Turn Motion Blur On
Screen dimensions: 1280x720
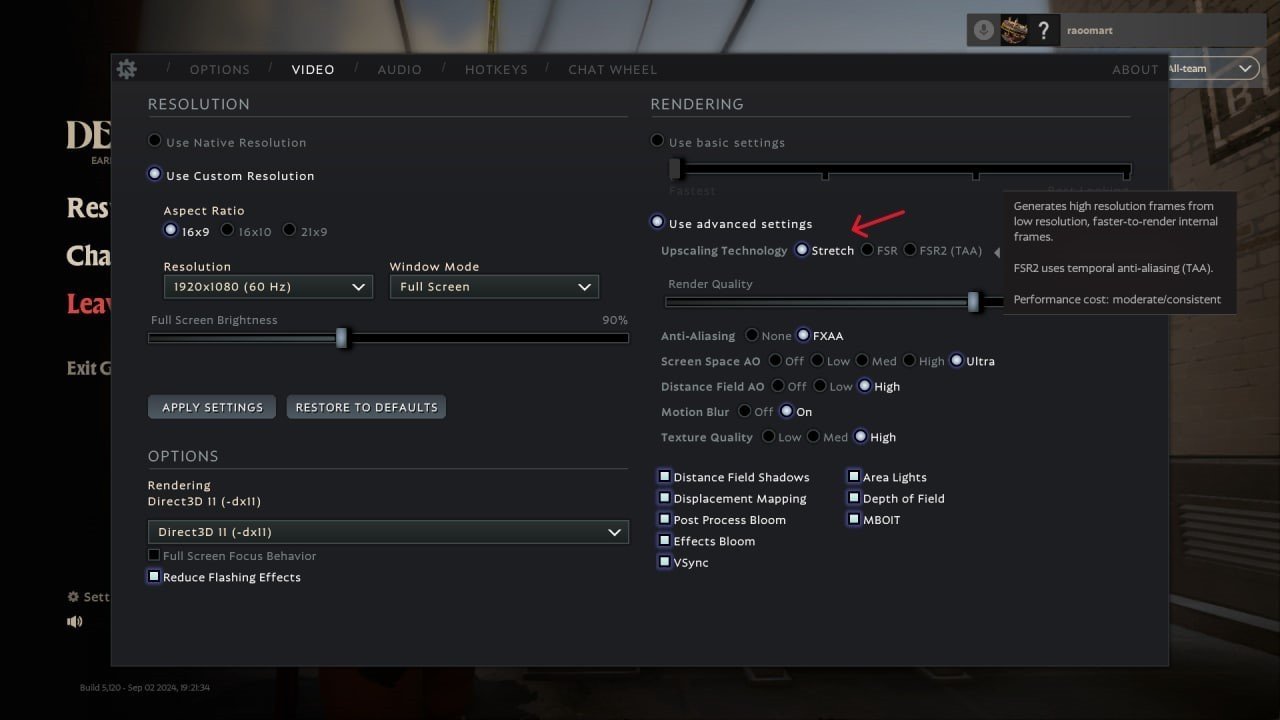pos(786,410)
